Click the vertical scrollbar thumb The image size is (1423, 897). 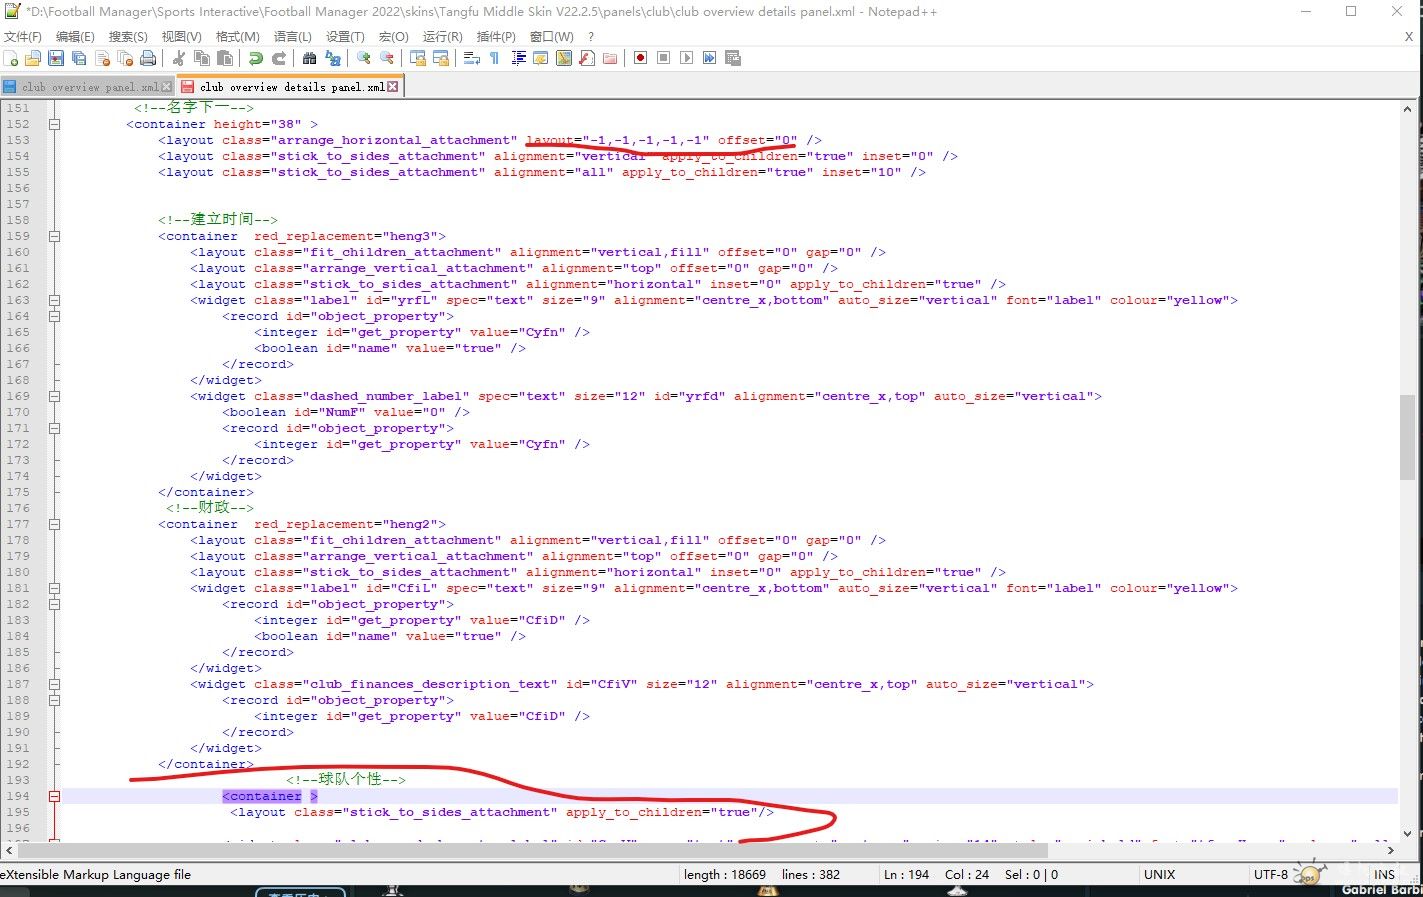click(1407, 437)
